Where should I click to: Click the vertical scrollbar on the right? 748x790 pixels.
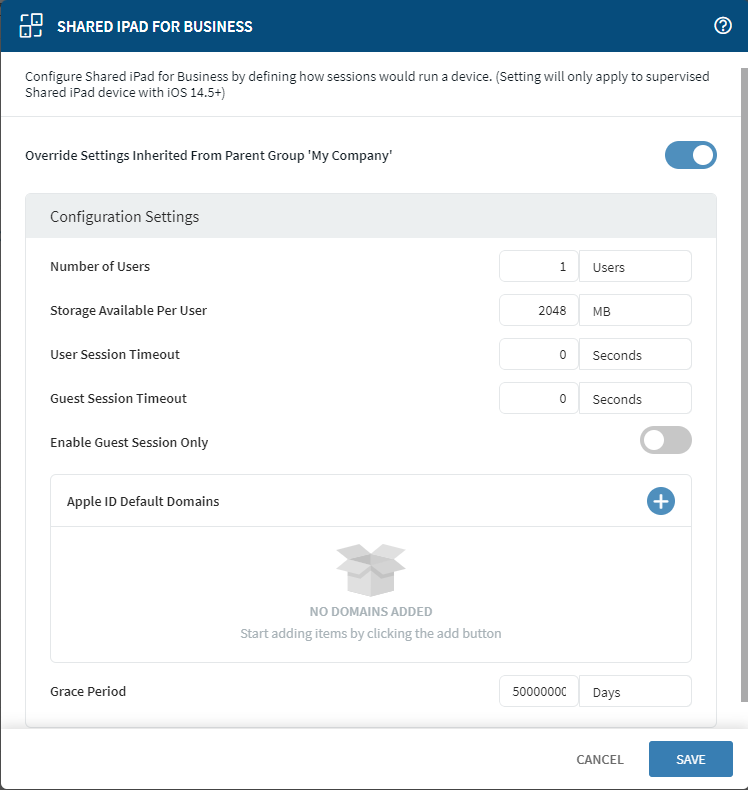click(743, 380)
